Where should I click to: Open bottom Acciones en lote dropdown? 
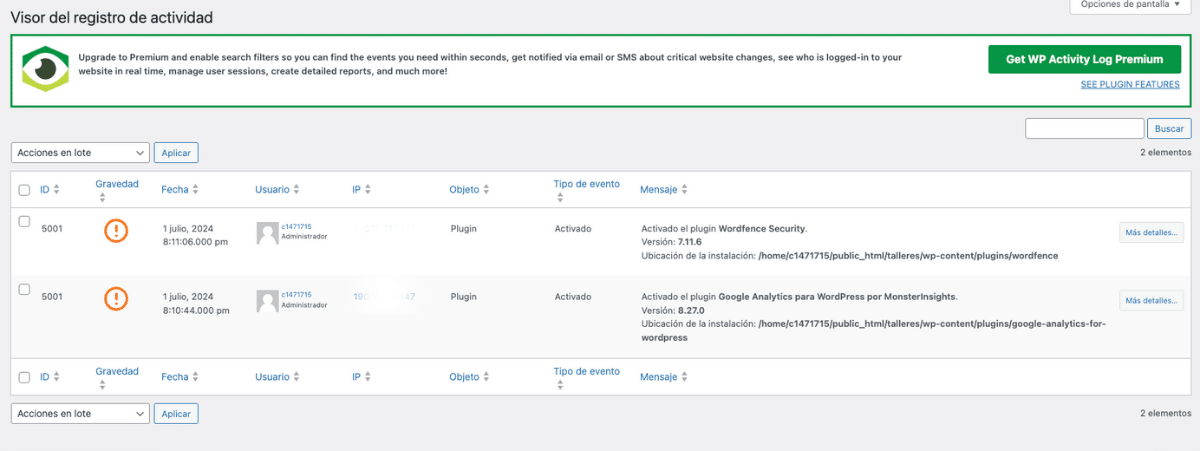pos(80,413)
